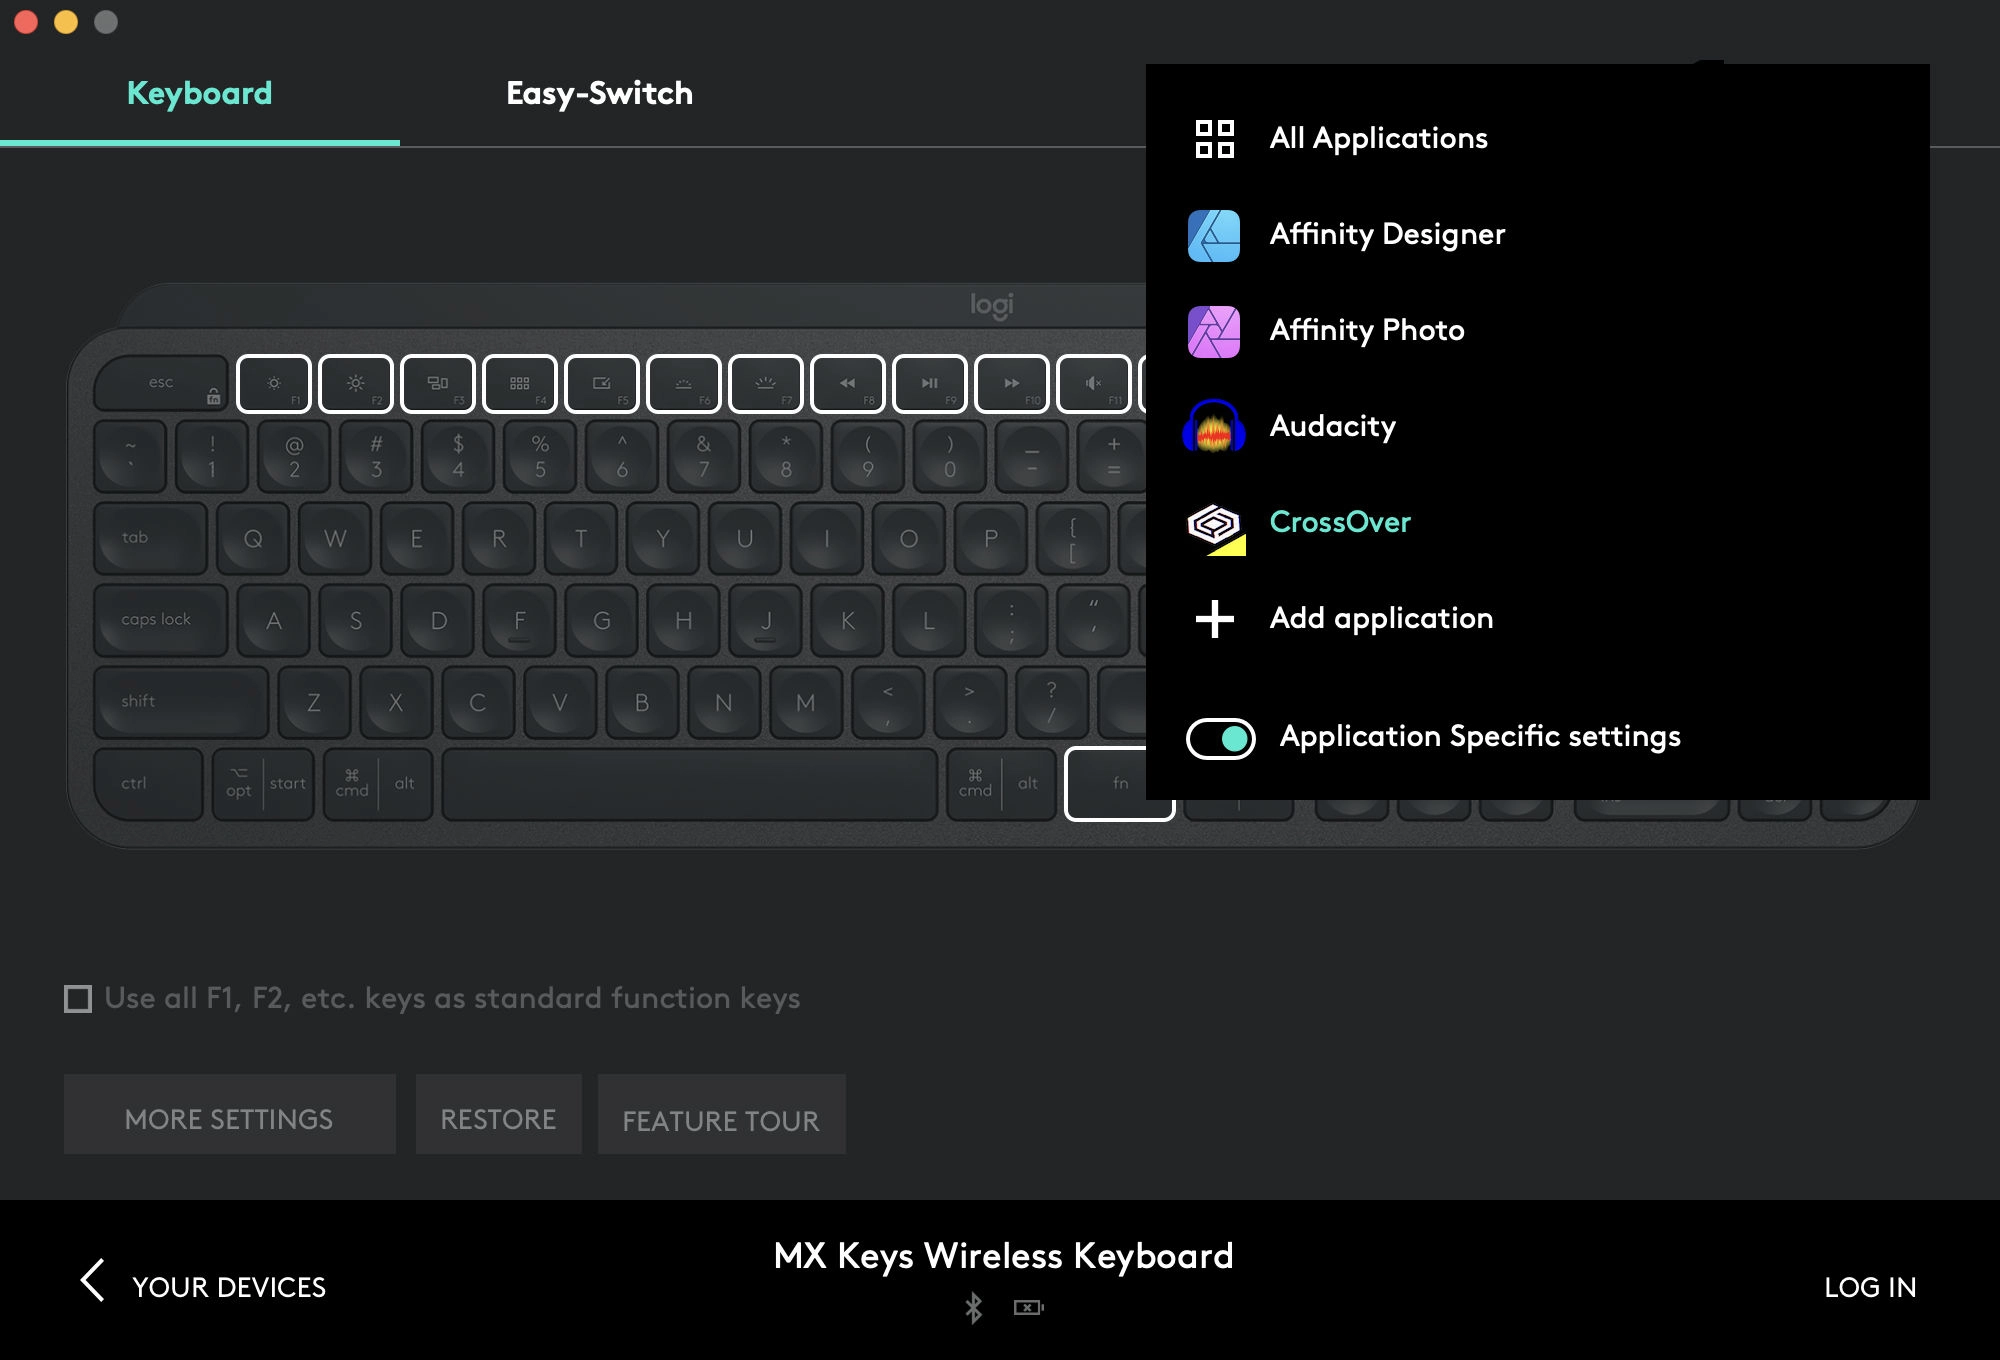Screen dimensions: 2000x1360
Task: Switch to the Keyboard tab
Action: coord(199,93)
